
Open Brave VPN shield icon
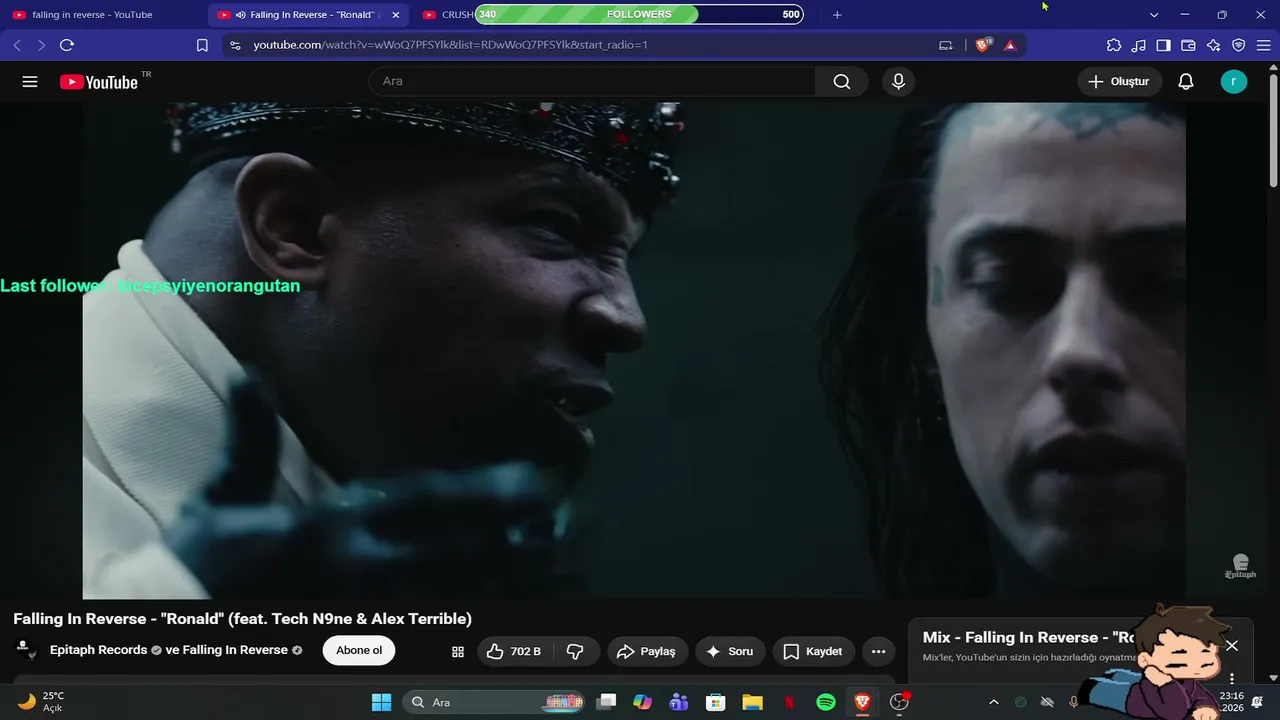tap(1239, 45)
